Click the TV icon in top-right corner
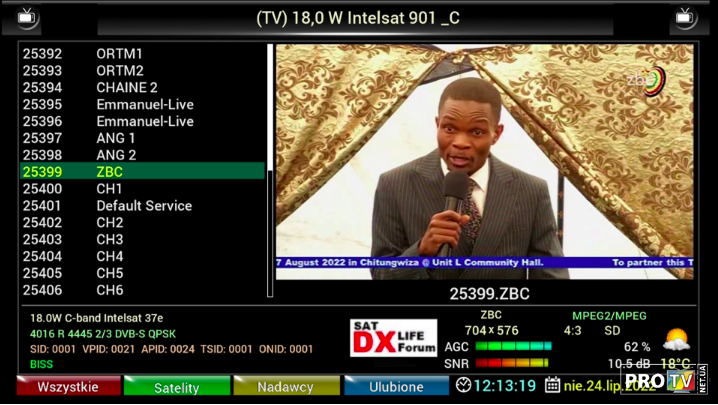Screen dimensions: 718x405 (685, 18)
